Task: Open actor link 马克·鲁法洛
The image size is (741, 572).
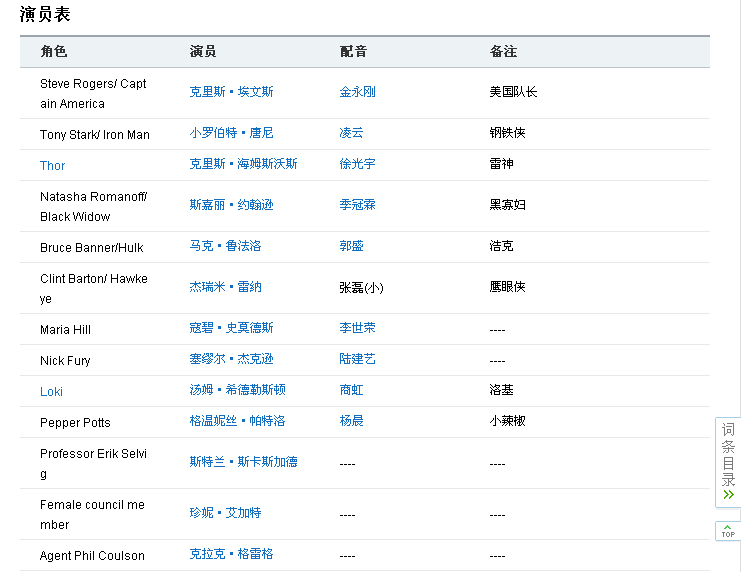Action: coord(225,246)
